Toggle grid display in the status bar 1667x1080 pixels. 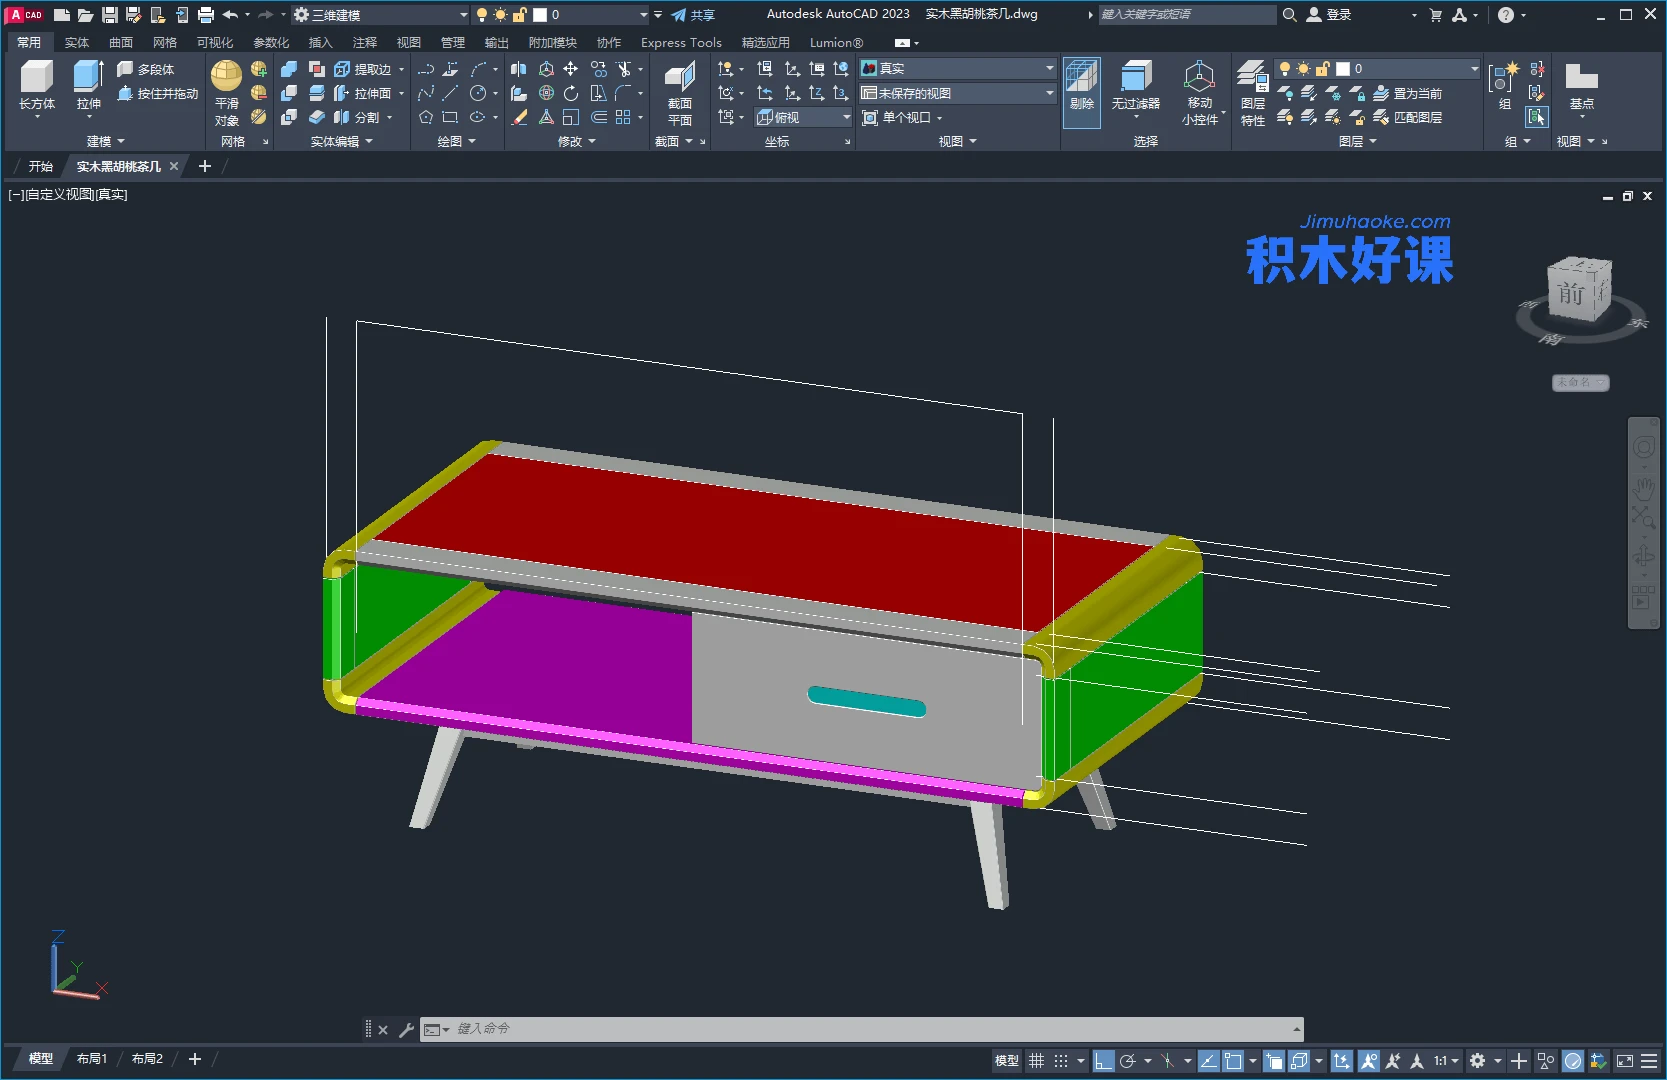[x=1037, y=1061]
